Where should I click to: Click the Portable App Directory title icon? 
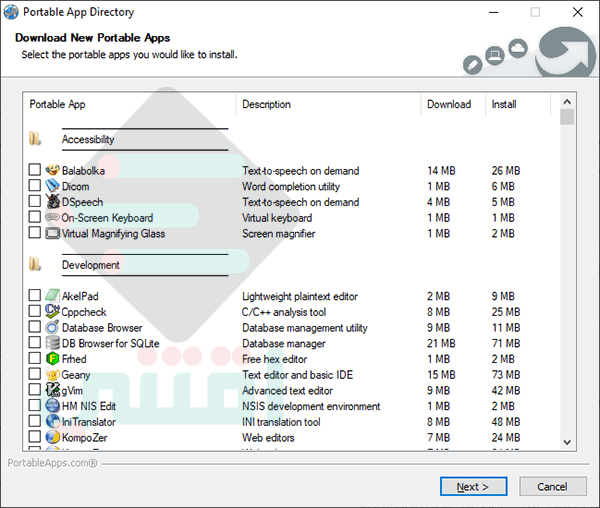click(11, 12)
